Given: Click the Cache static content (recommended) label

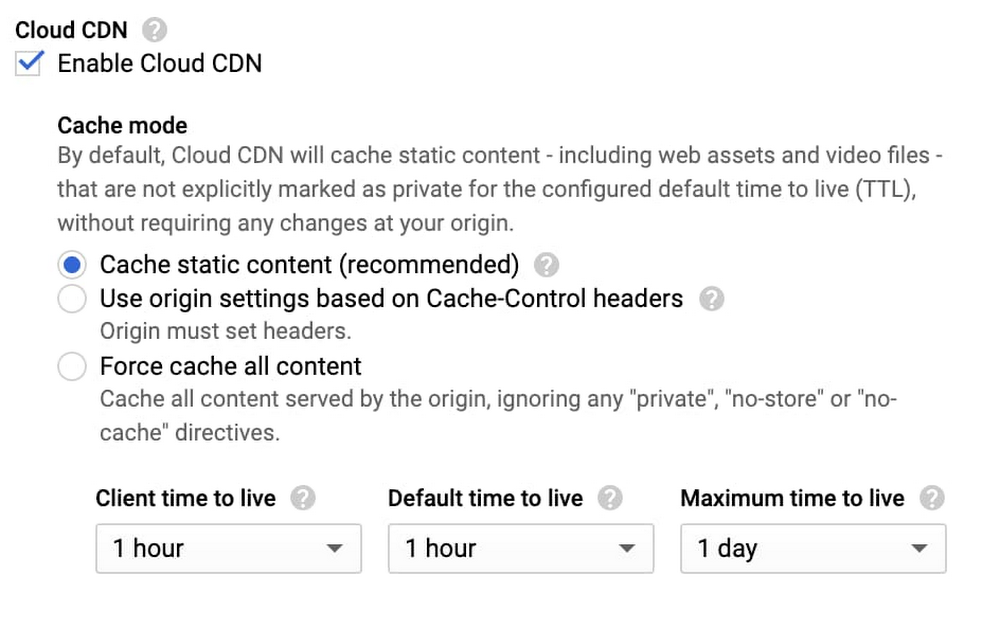Looking at the screenshot, I should point(310,265).
